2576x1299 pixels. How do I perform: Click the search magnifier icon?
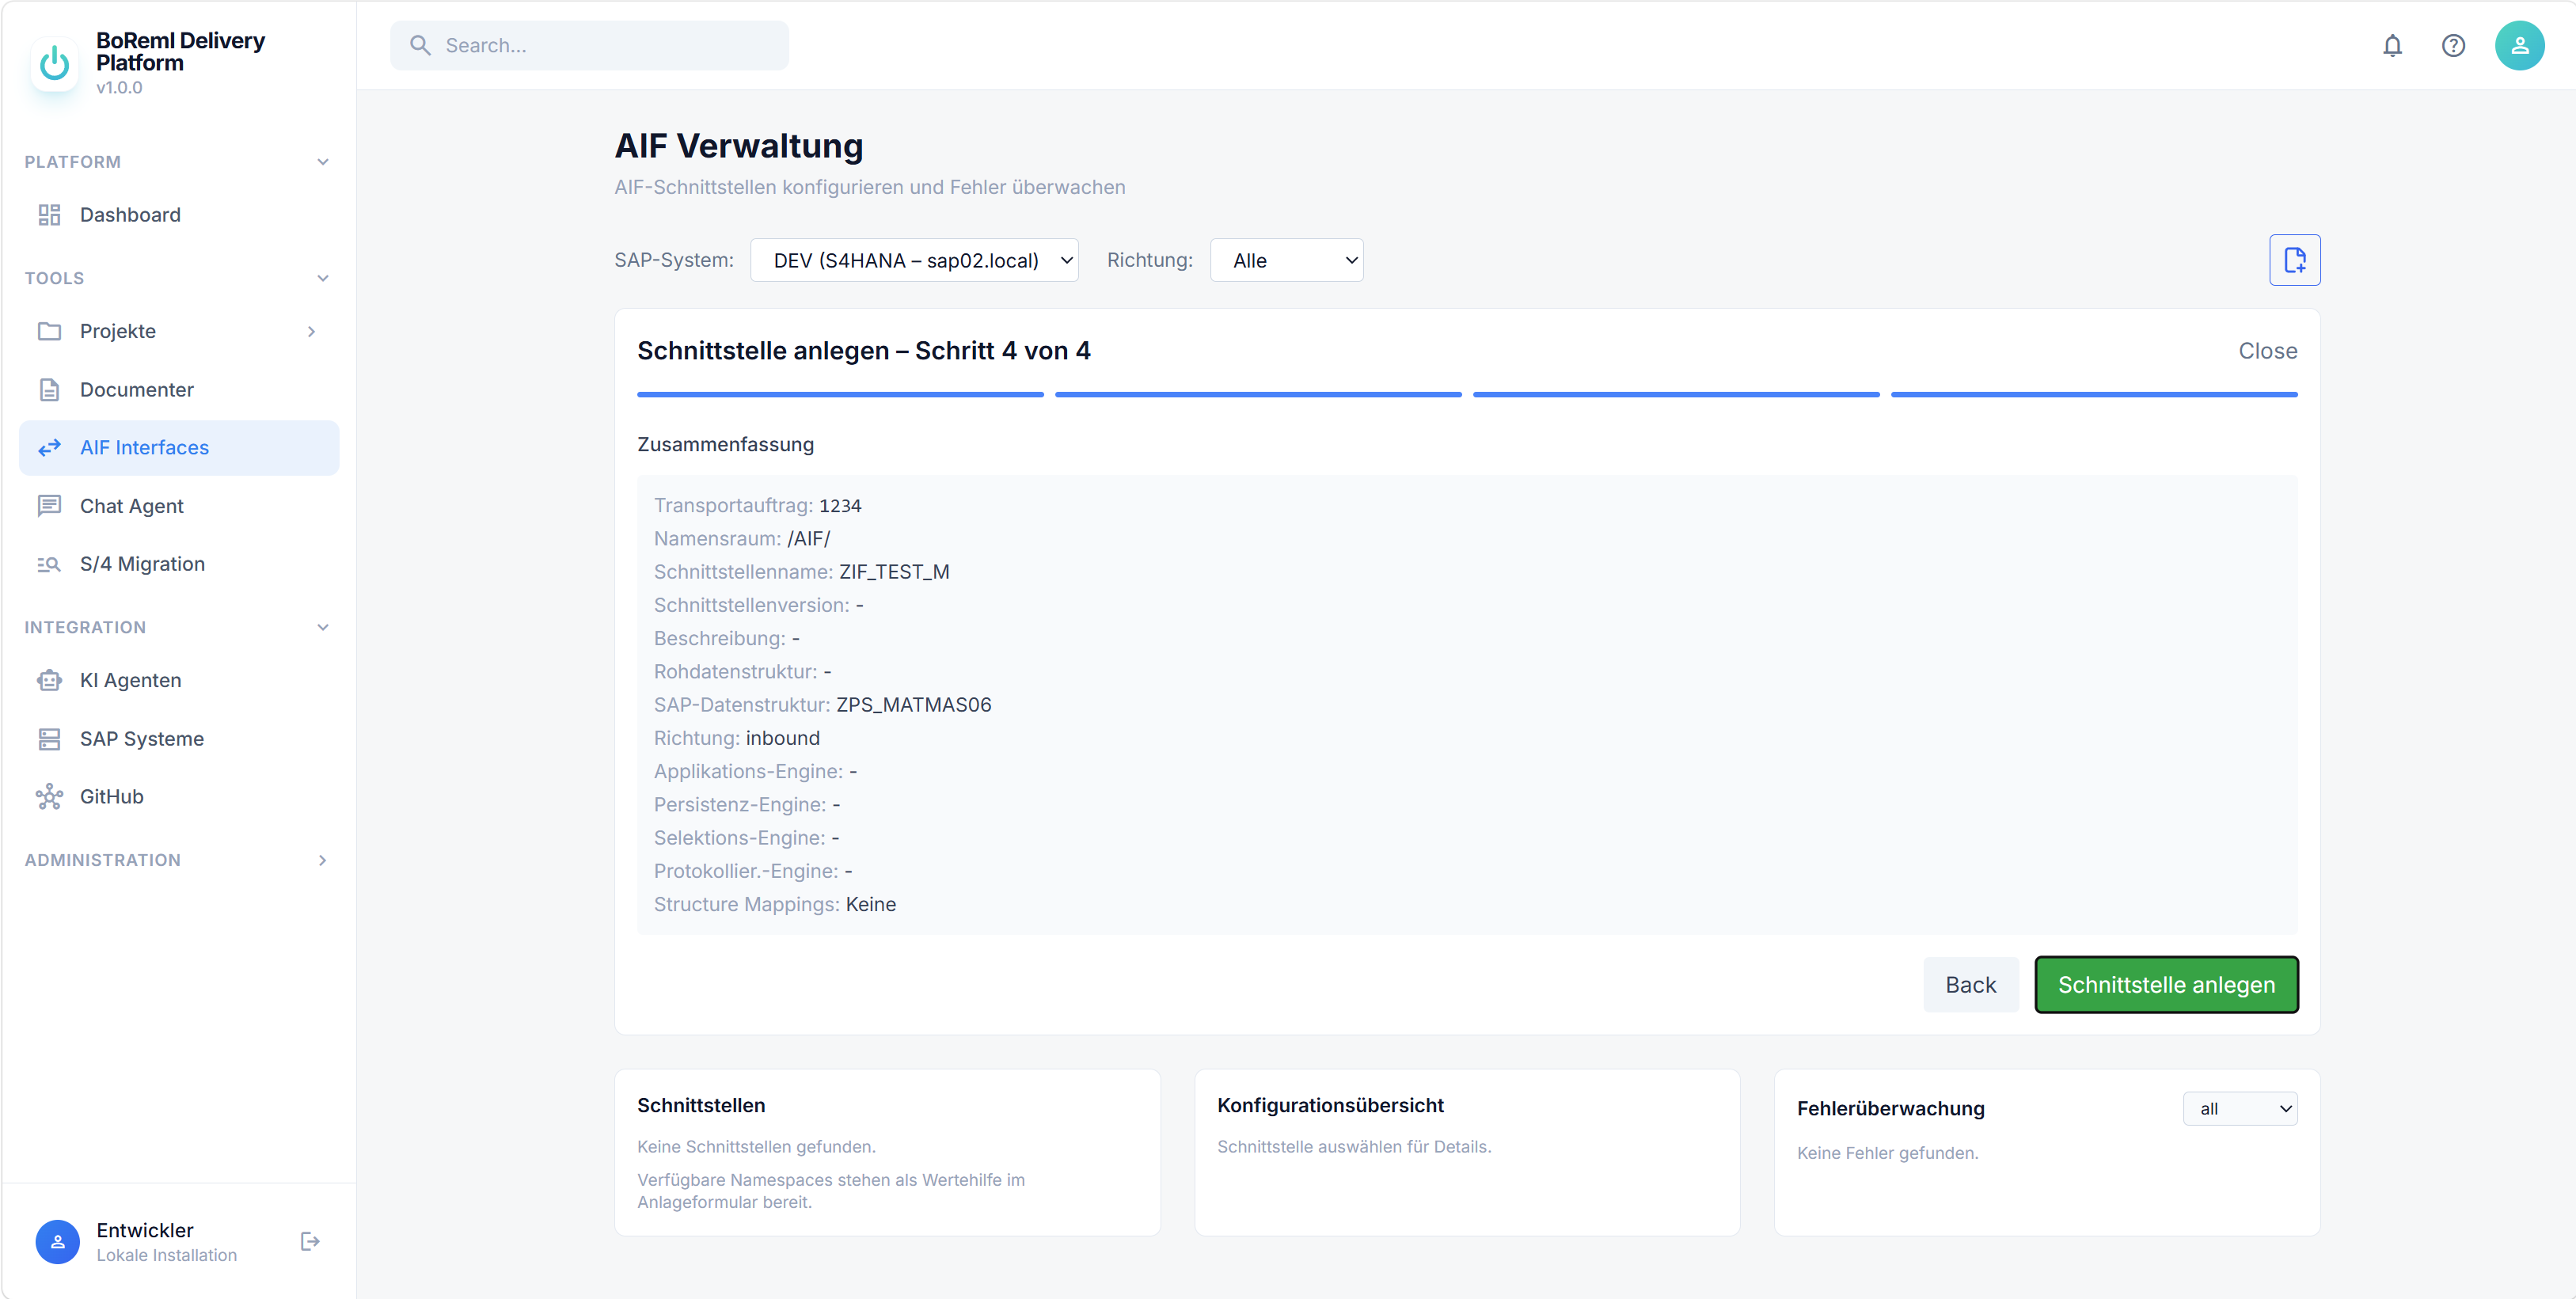point(420,45)
